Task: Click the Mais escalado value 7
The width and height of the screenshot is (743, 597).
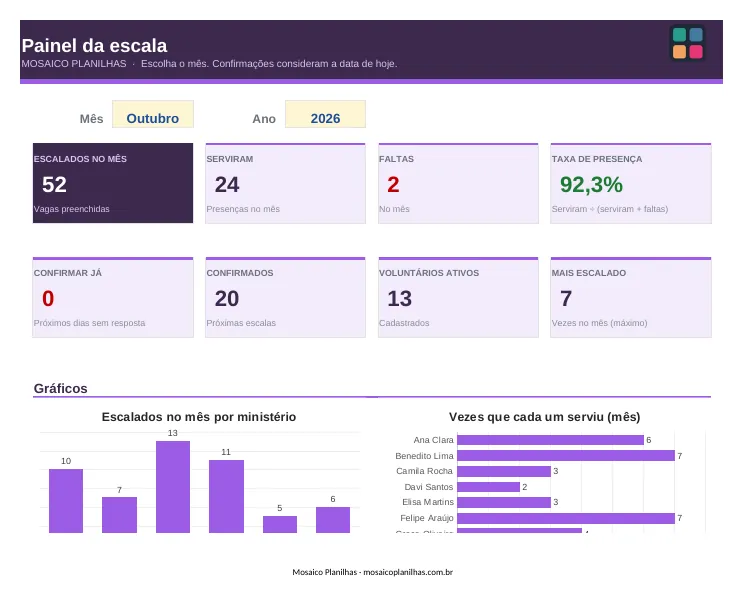Action: click(x=566, y=298)
